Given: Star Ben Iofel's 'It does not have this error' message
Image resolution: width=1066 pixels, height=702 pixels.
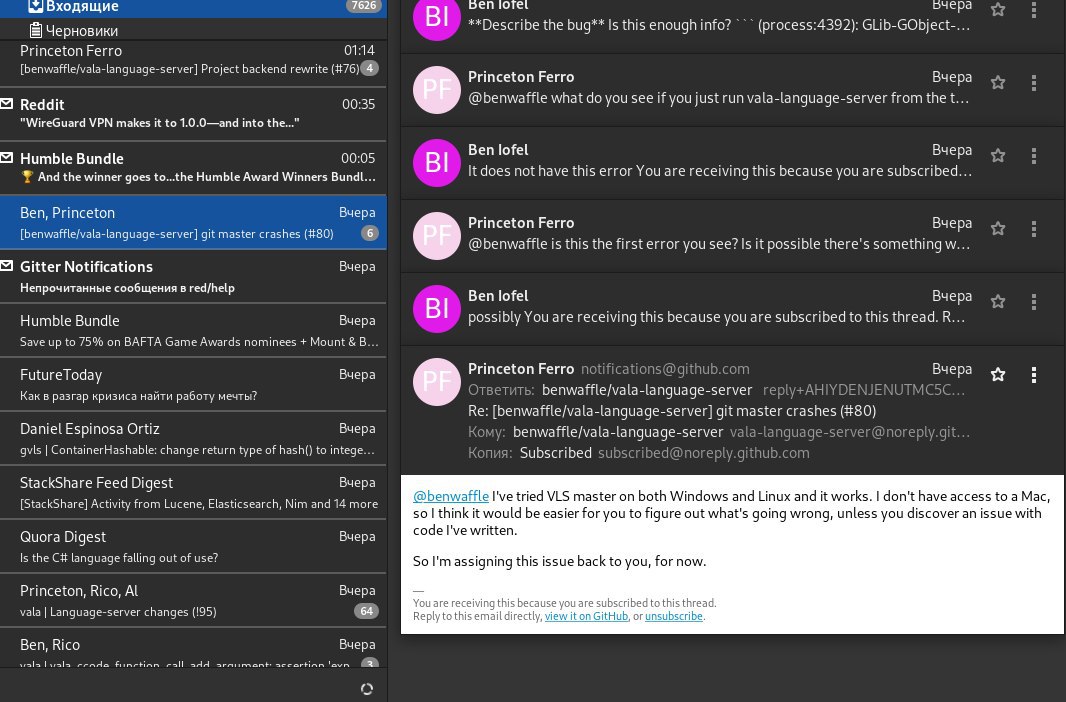Looking at the screenshot, I should click(x=997, y=156).
